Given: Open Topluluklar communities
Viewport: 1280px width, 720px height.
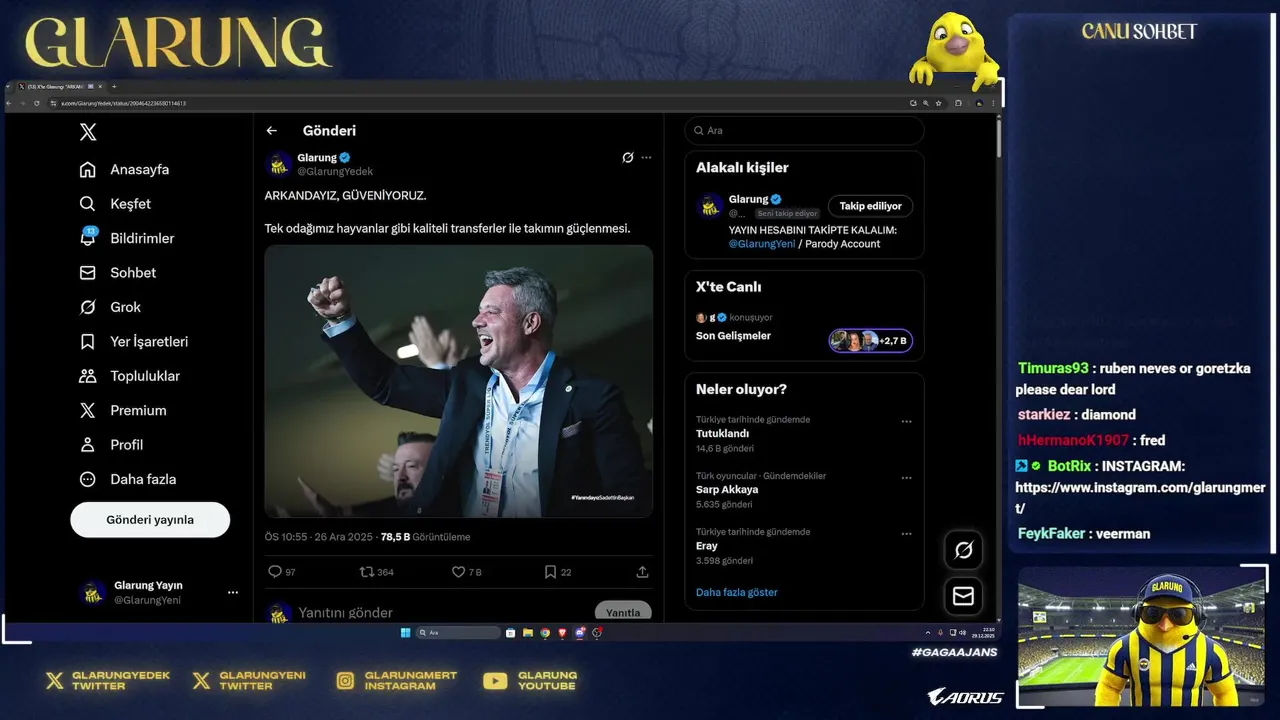Looking at the screenshot, I should pos(130,376).
